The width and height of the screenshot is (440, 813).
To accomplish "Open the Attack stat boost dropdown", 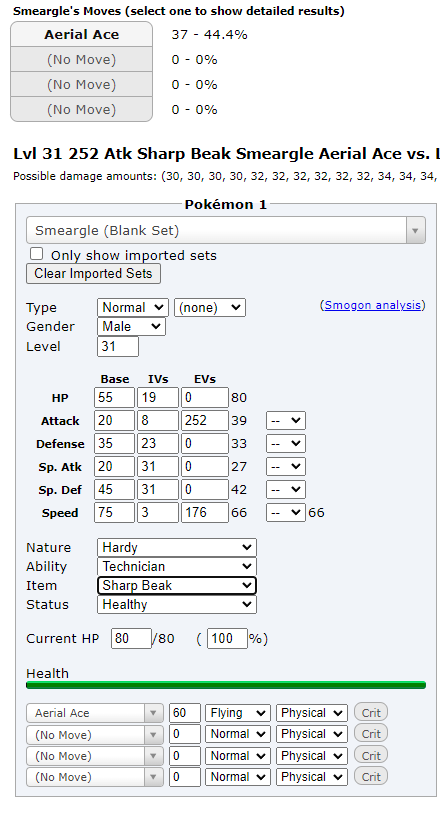I will pyautogui.click(x=286, y=420).
